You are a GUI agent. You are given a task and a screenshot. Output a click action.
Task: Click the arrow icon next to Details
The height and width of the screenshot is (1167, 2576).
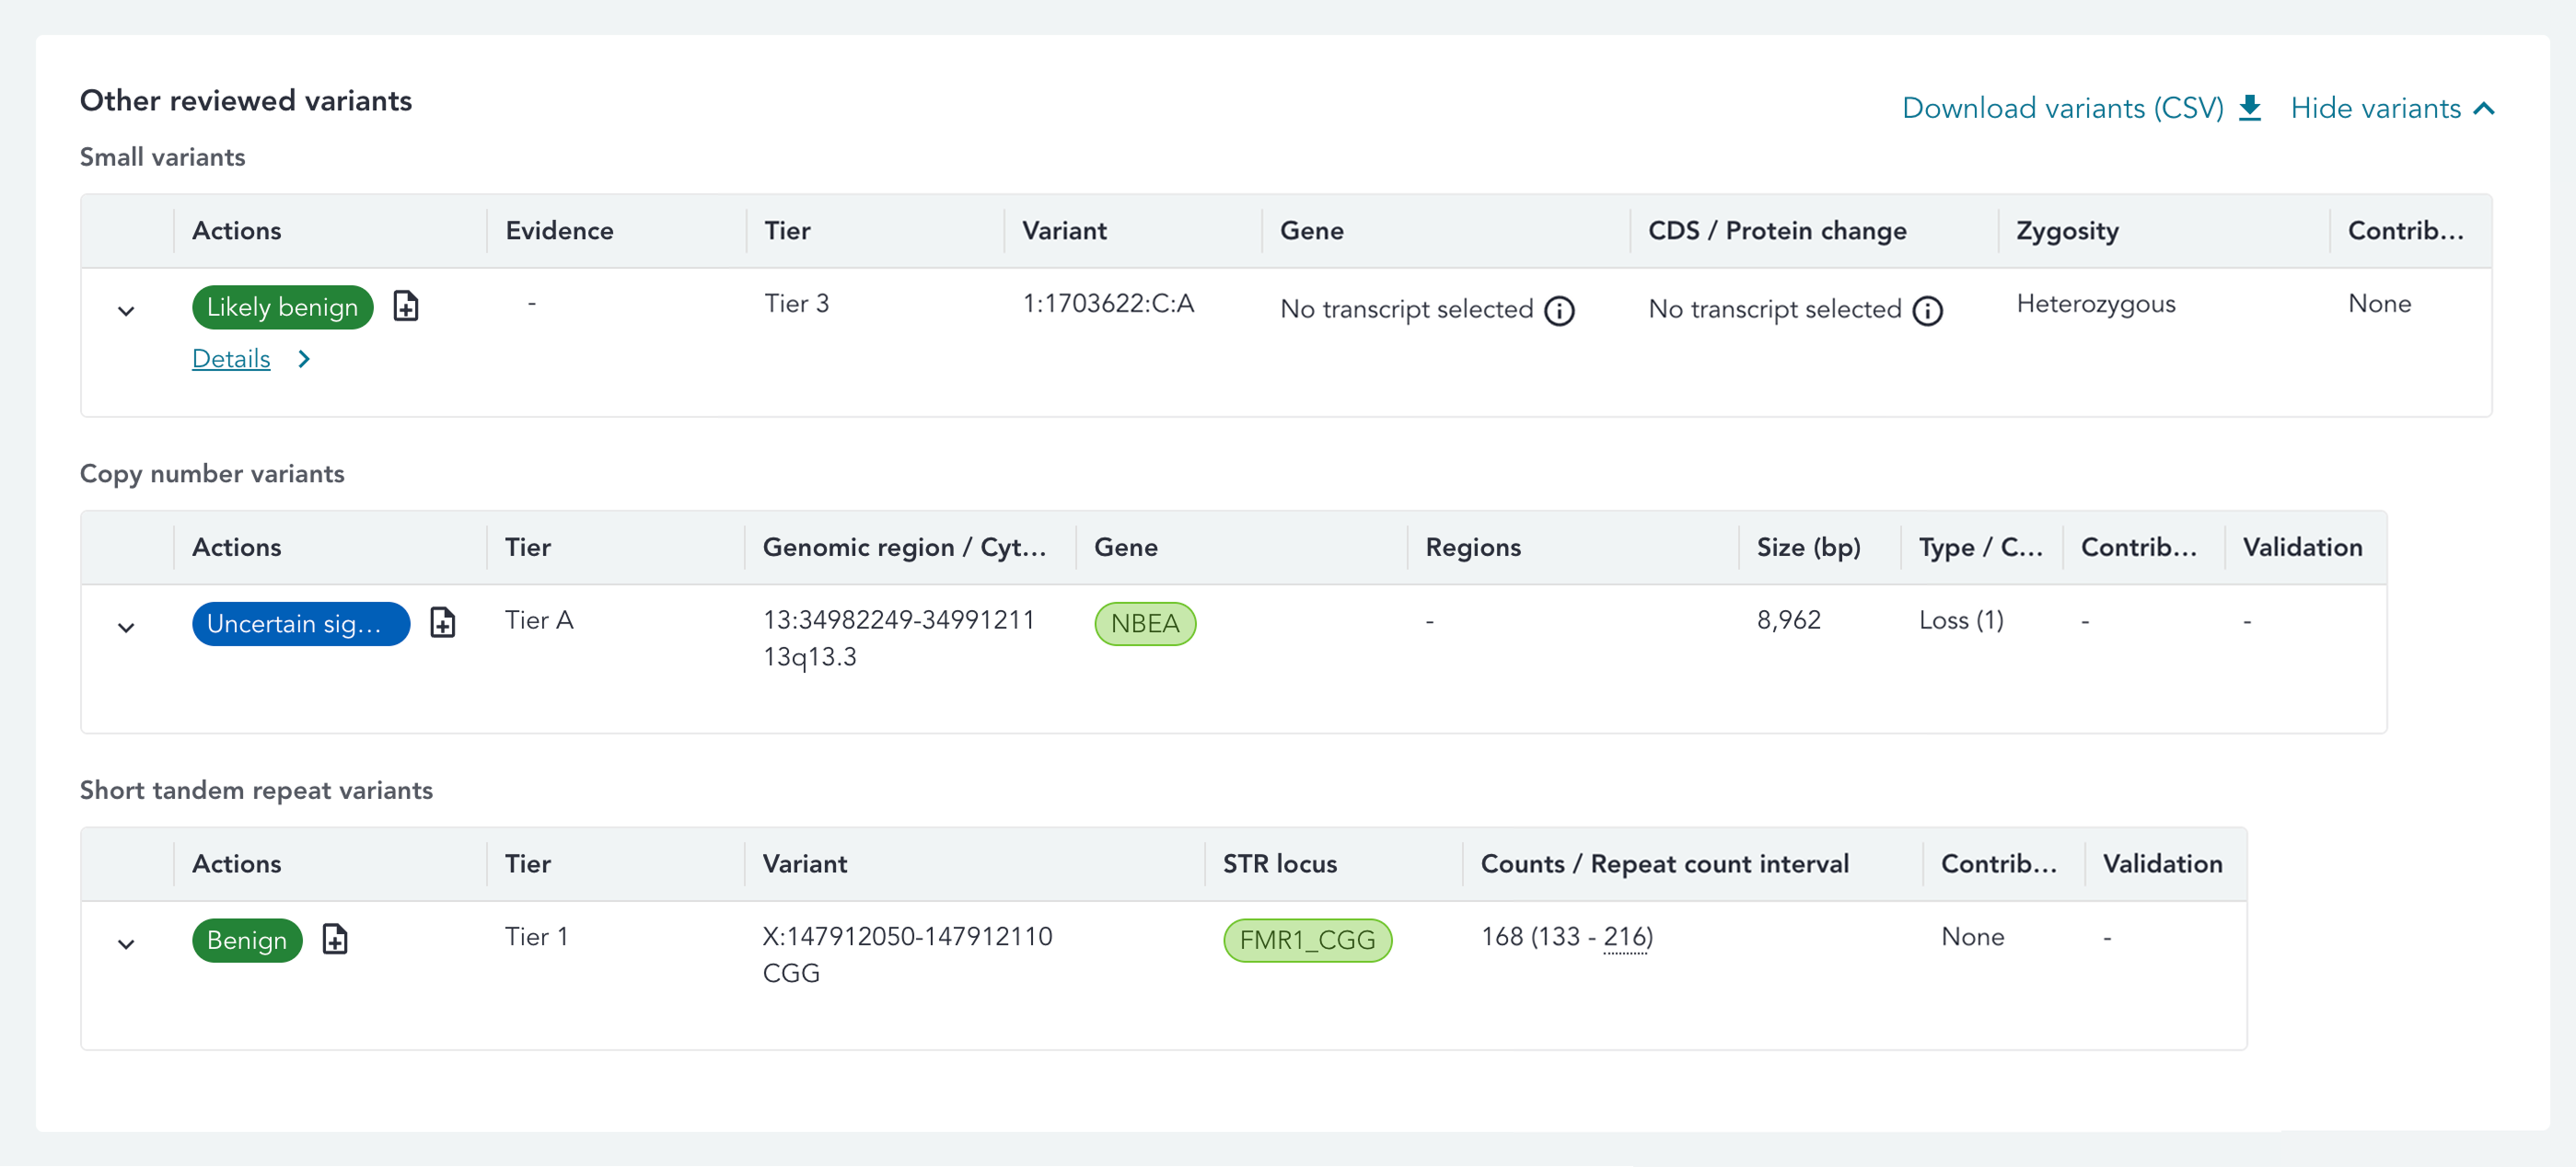pos(304,359)
